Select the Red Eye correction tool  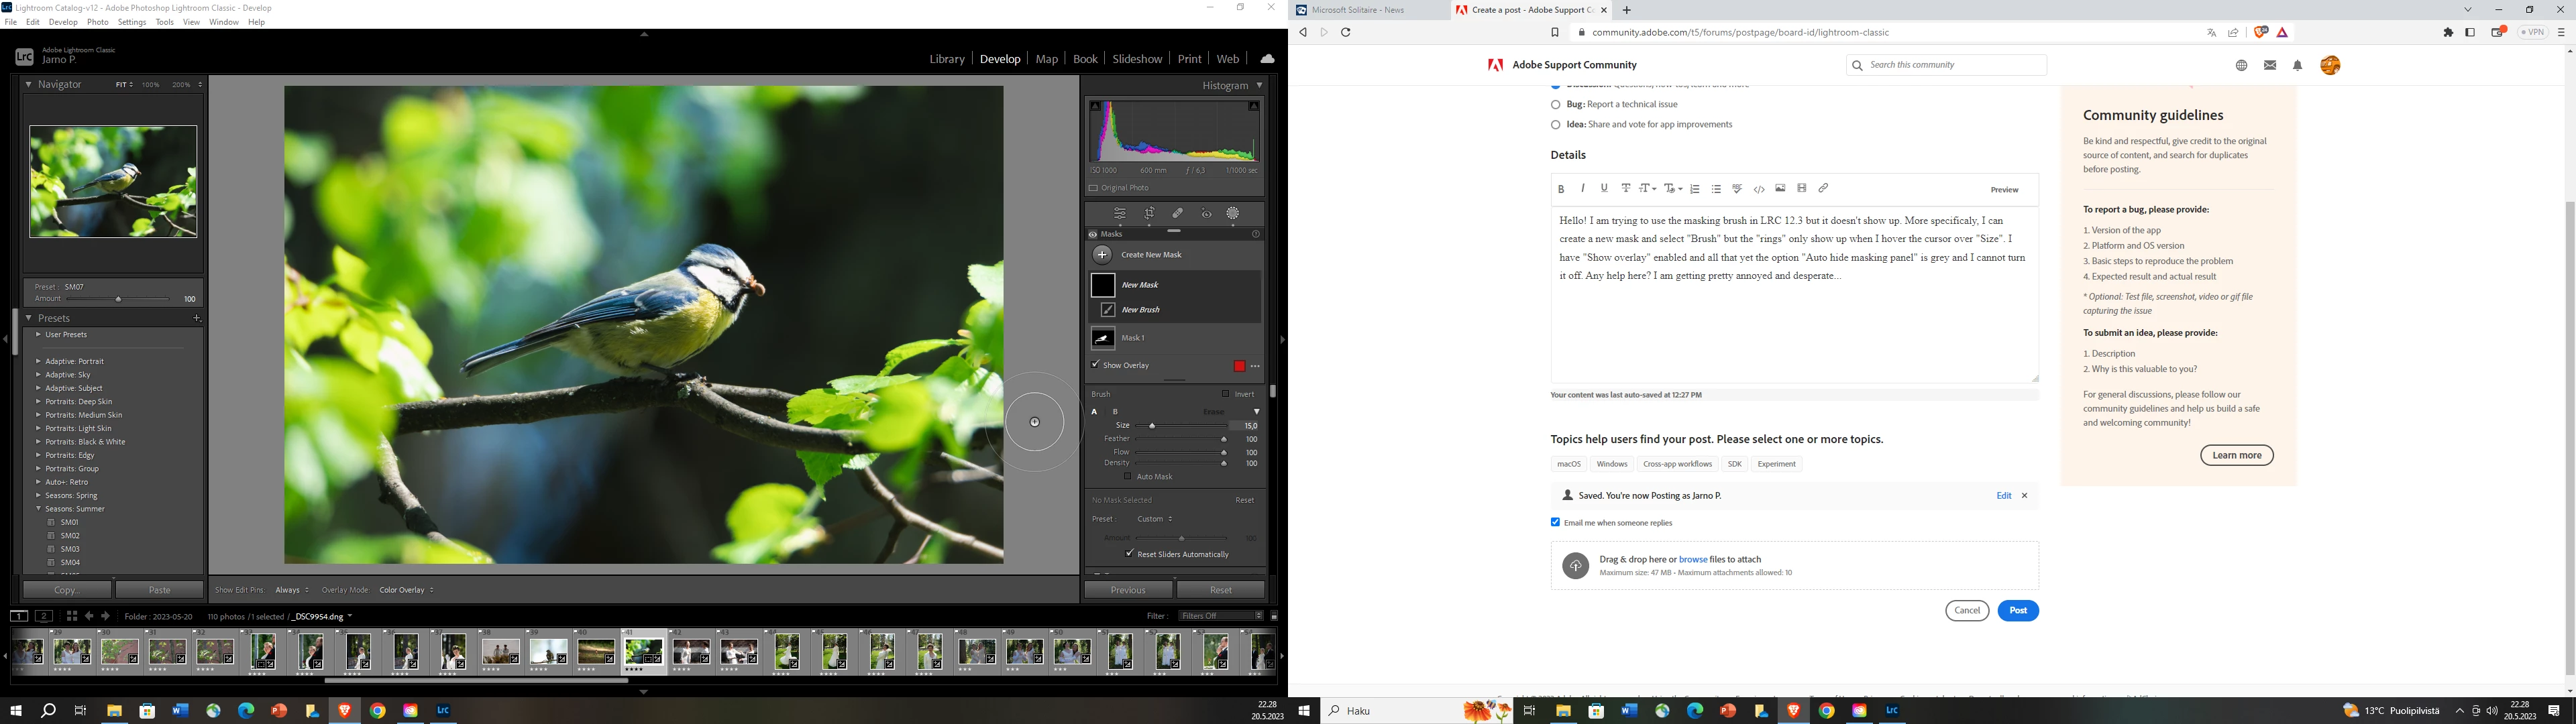tap(1206, 214)
